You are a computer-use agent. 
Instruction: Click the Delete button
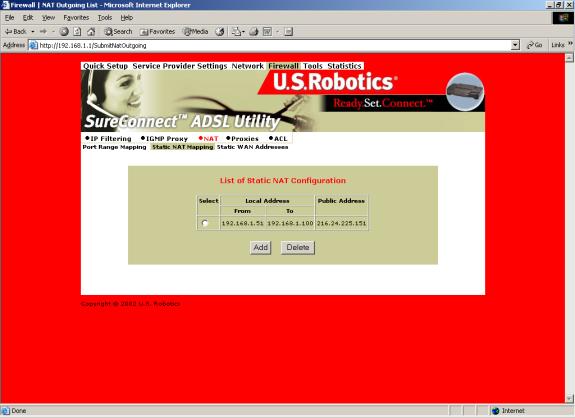[298, 248]
